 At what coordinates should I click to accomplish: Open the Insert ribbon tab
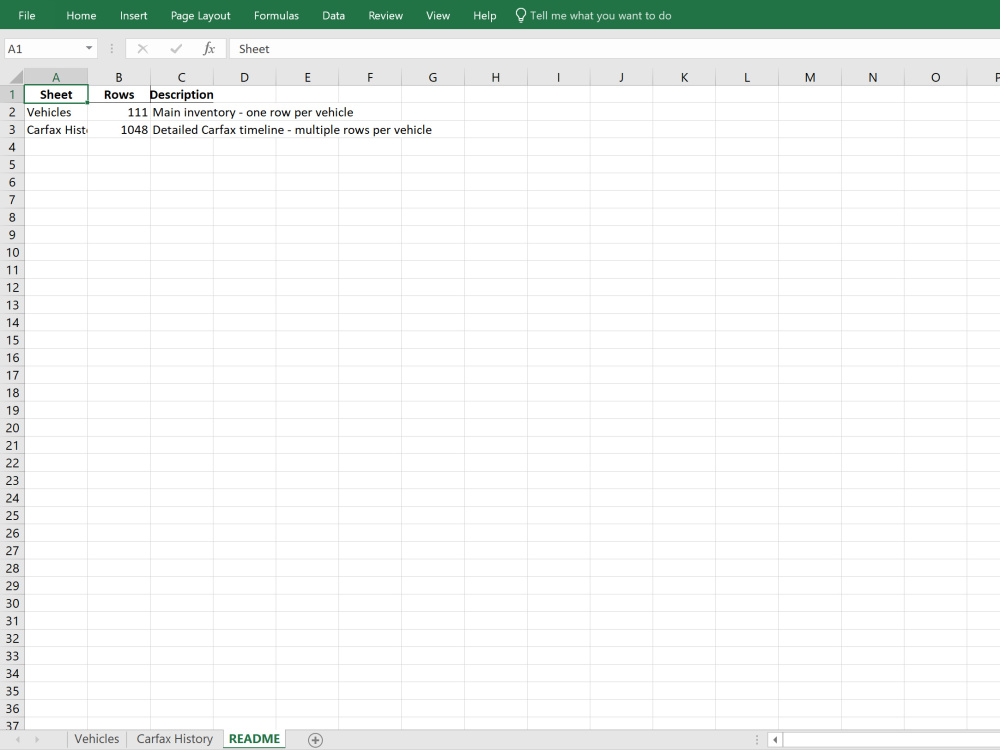click(x=133, y=15)
